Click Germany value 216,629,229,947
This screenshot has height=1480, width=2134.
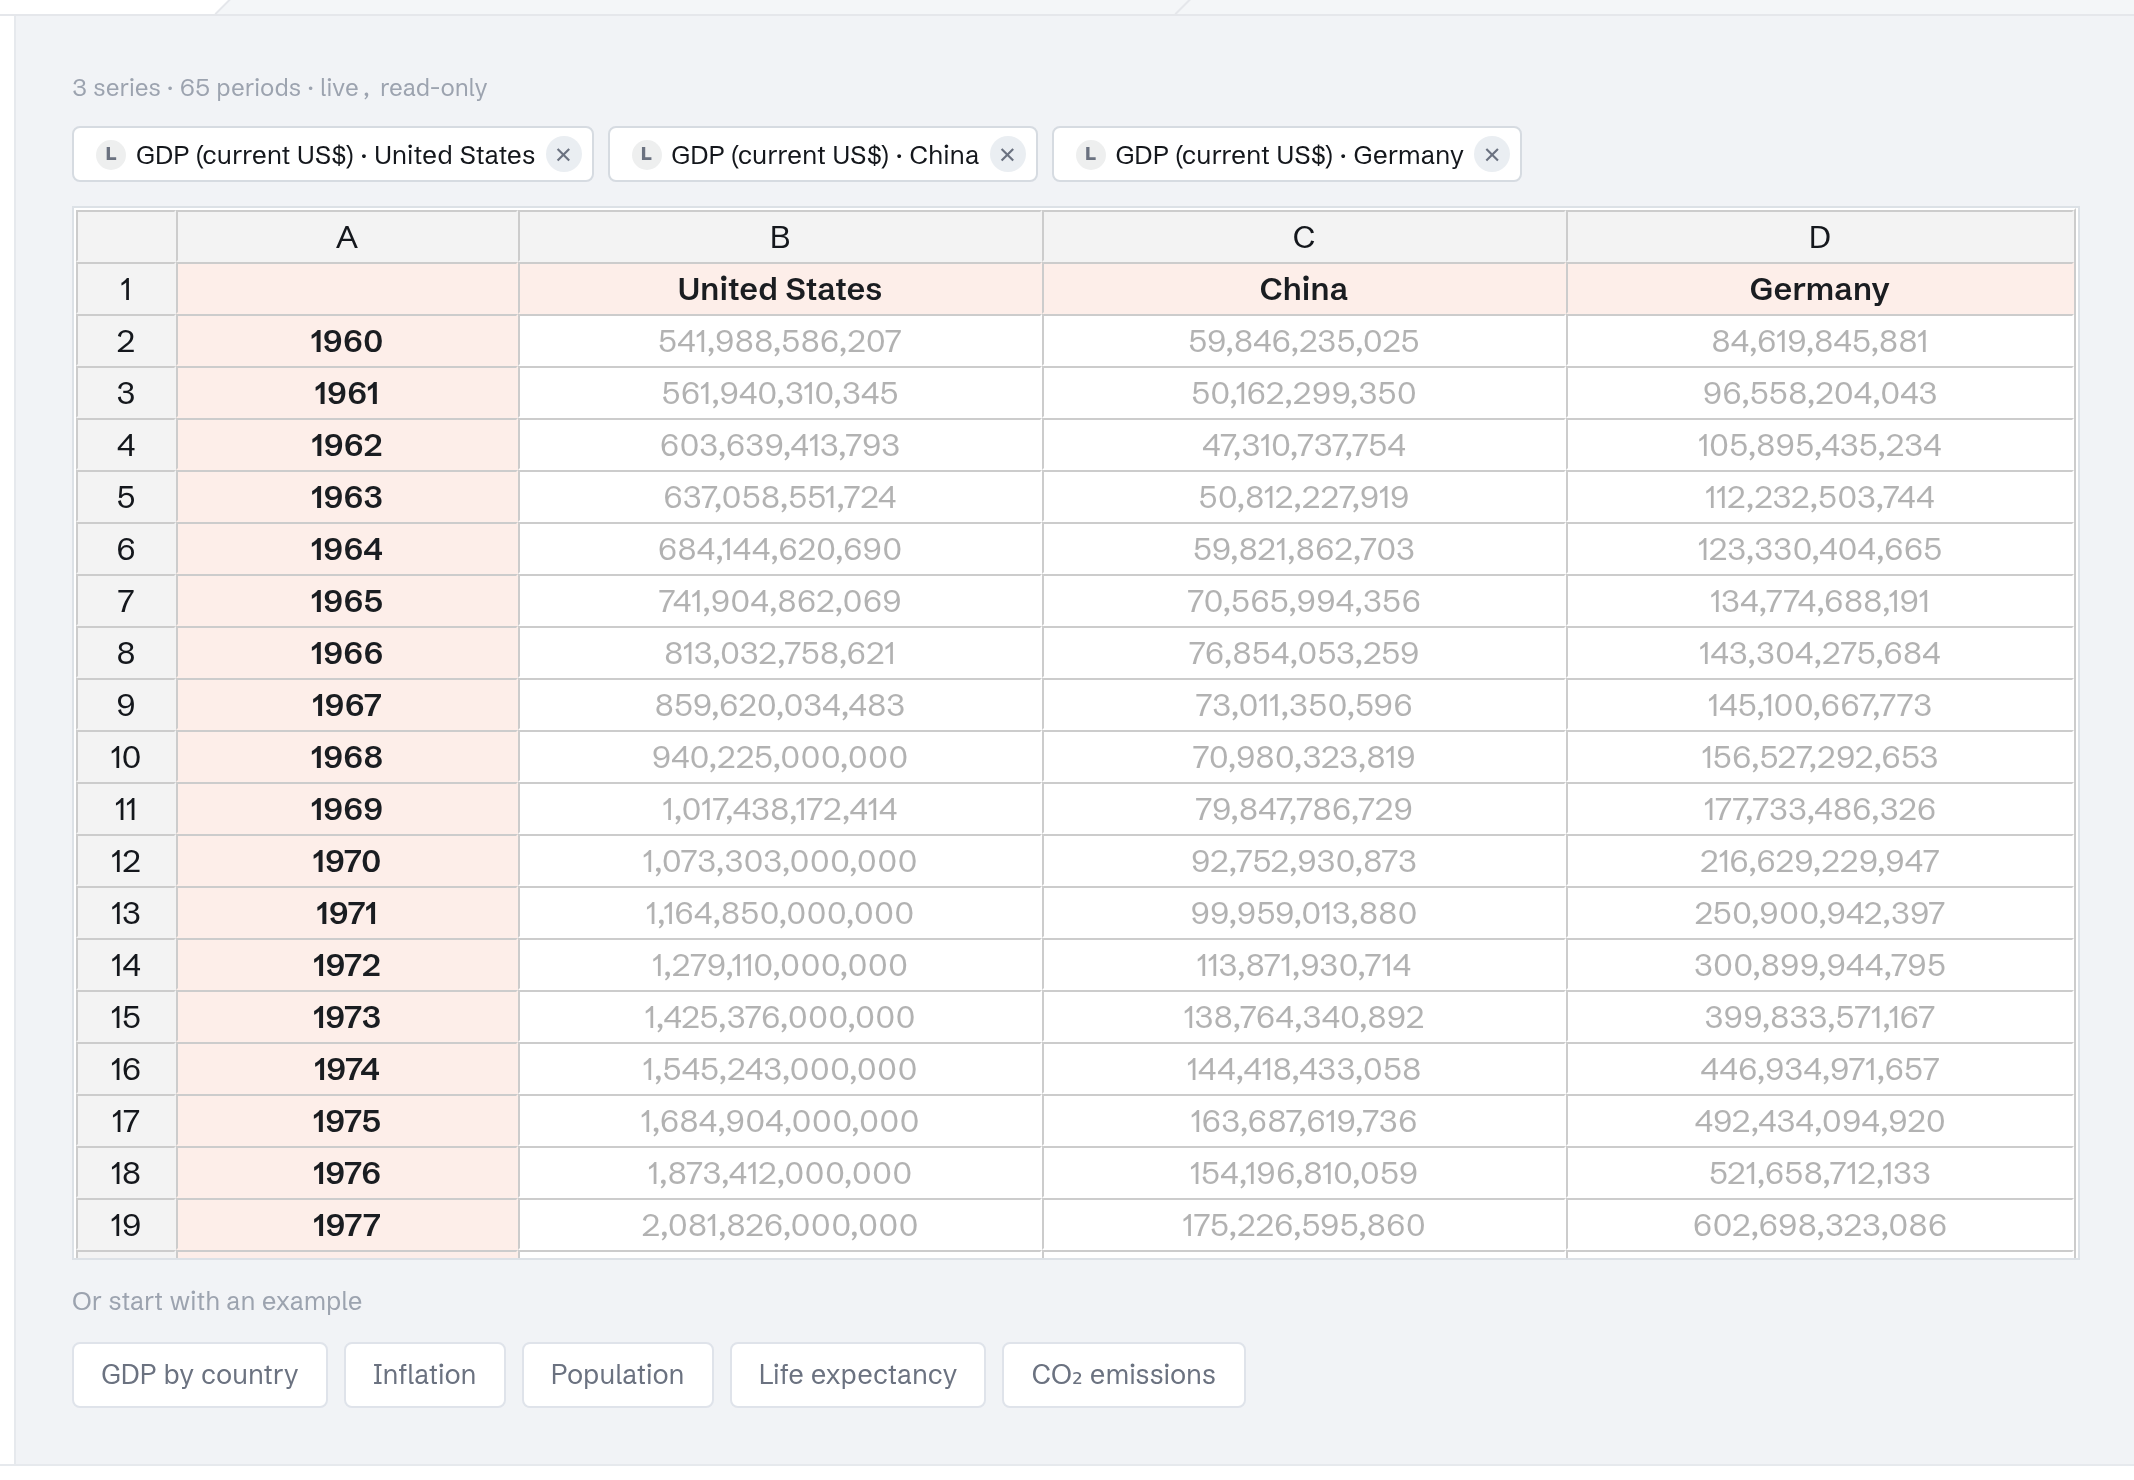1820,861
